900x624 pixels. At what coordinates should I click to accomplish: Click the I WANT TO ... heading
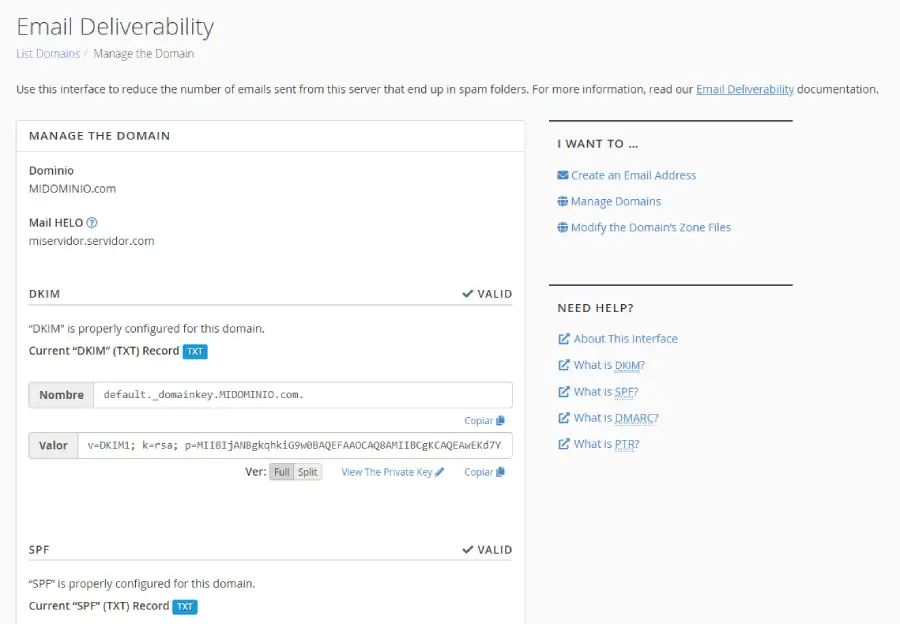598,144
